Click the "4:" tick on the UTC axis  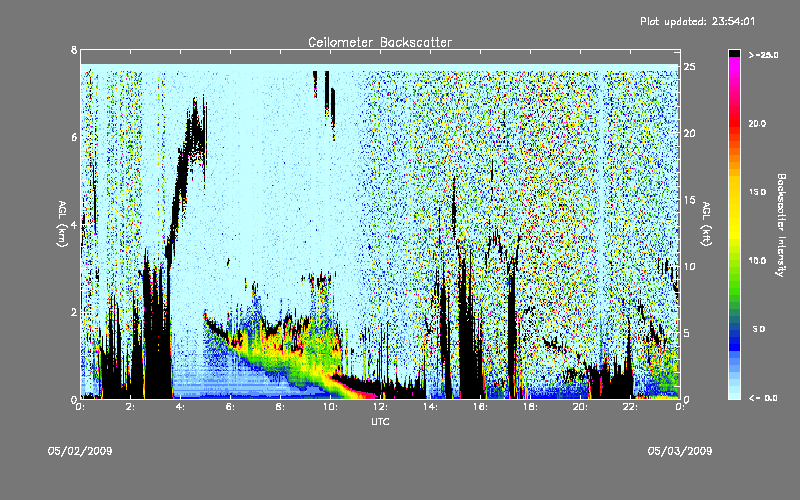click(x=180, y=407)
